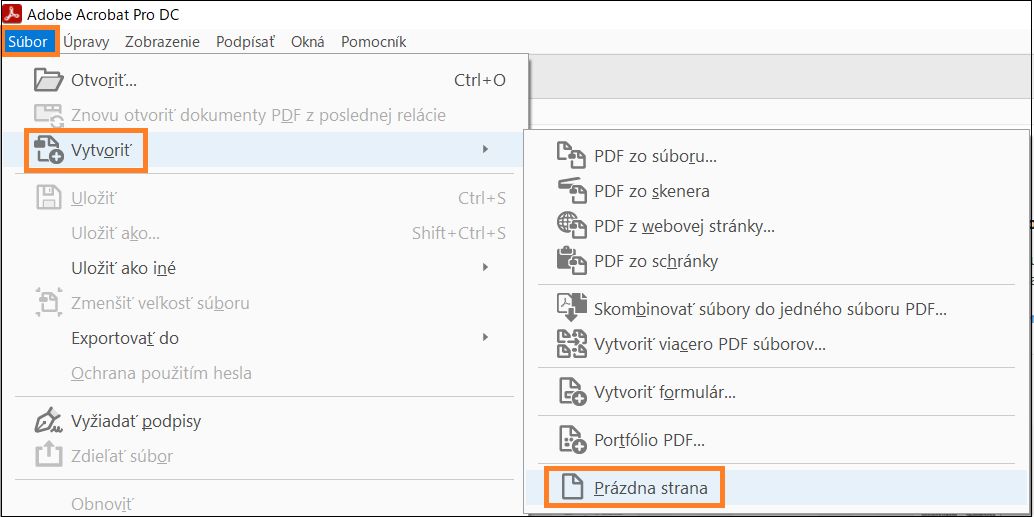Open the Úpravy menu
The width and height of the screenshot is (1034, 517).
(87, 41)
